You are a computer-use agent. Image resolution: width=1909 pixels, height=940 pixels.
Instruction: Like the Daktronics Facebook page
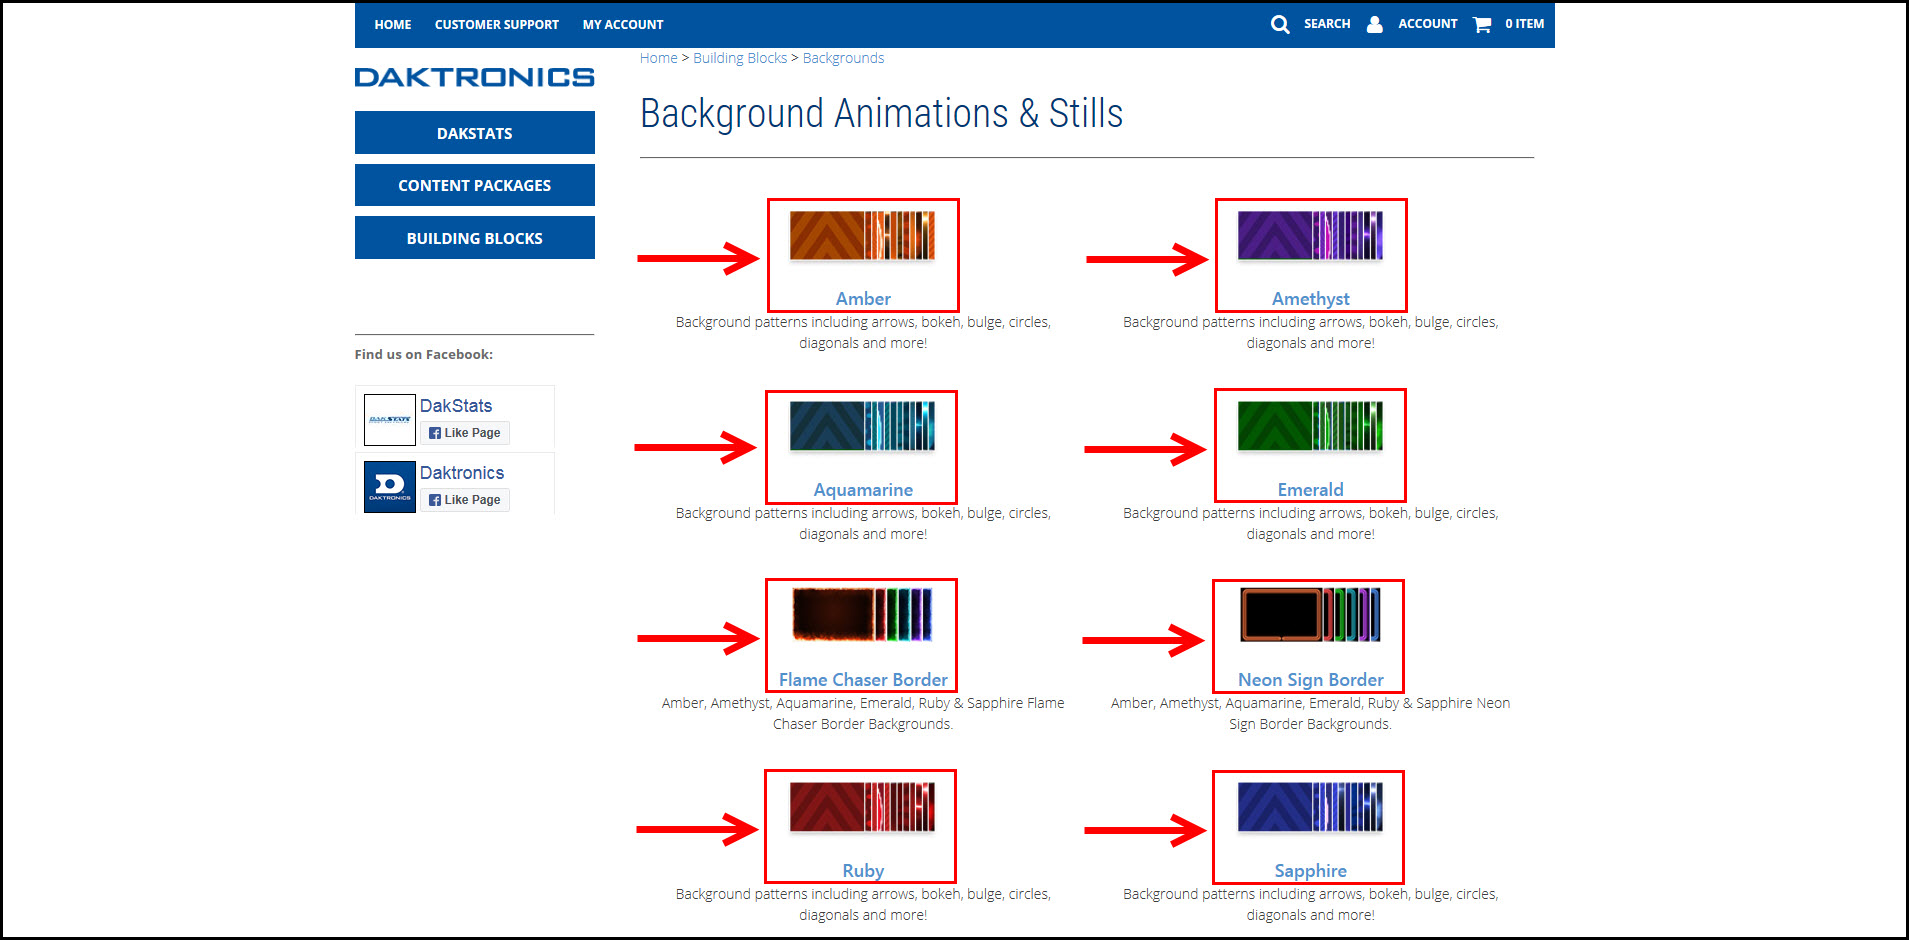(x=465, y=500)
